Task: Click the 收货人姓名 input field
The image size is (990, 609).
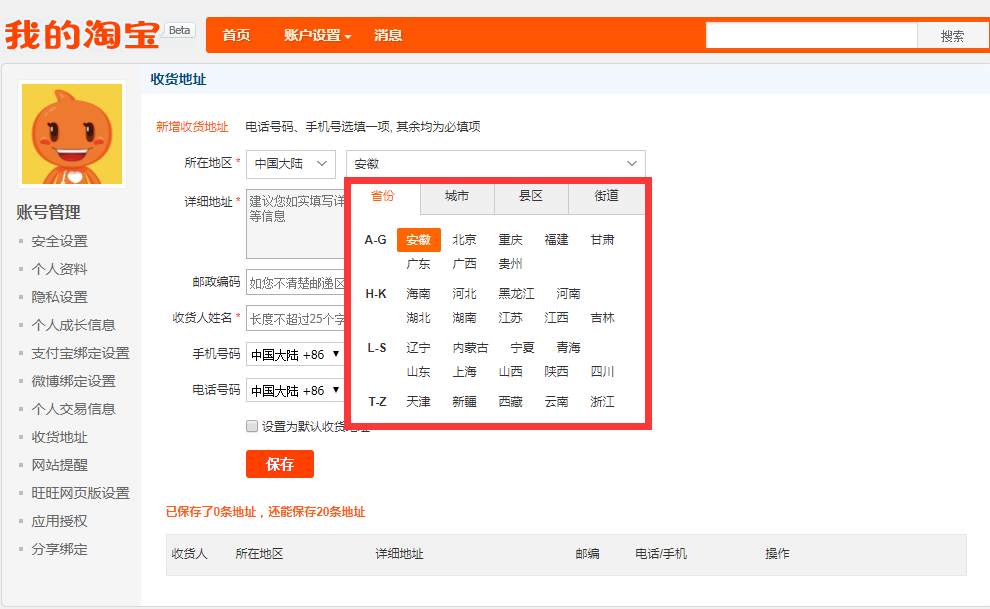Action: click(x=295, y=319)
